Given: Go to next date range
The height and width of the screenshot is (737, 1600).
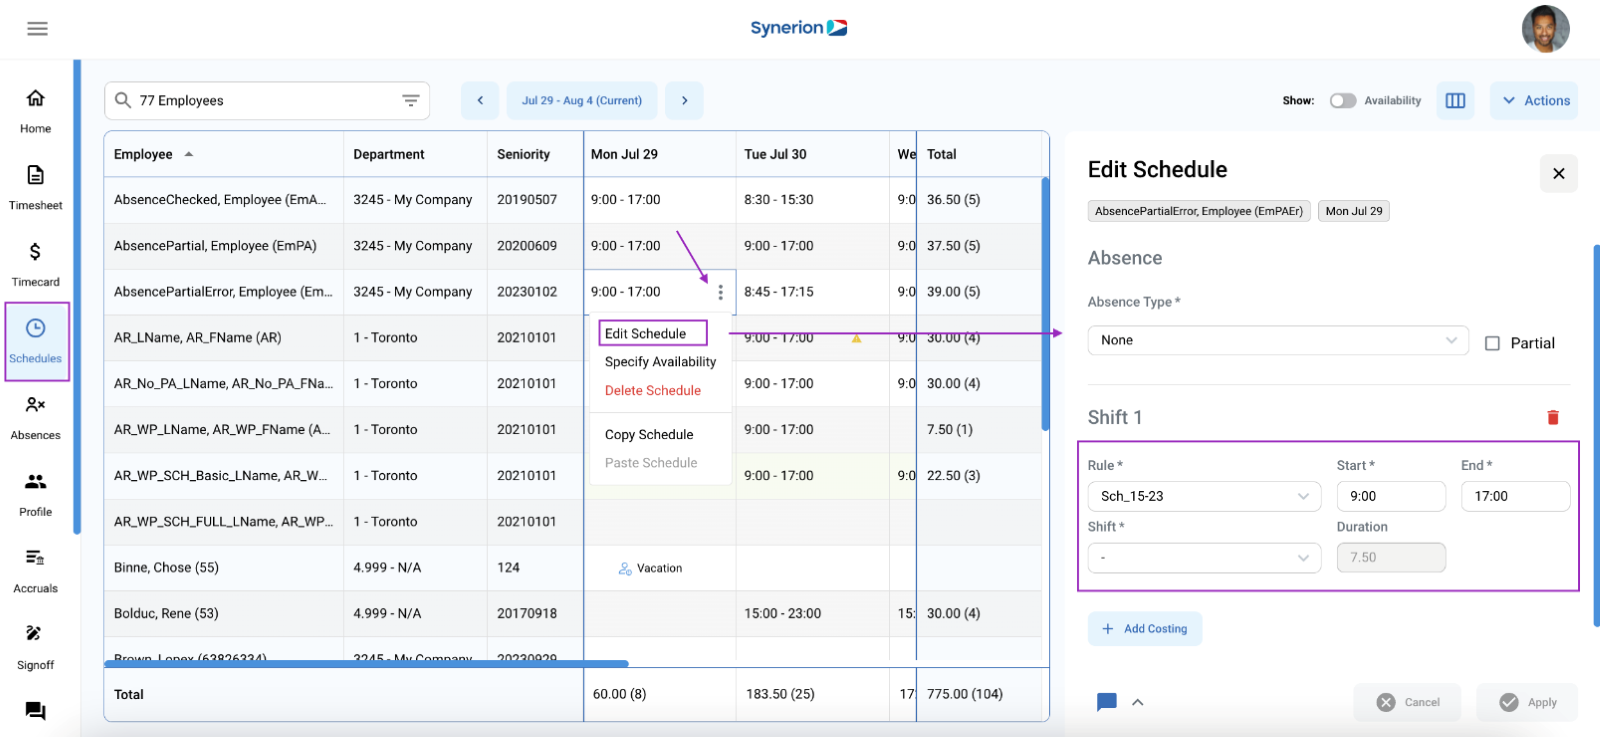Looking at the screenshot, I should [684, 100].
